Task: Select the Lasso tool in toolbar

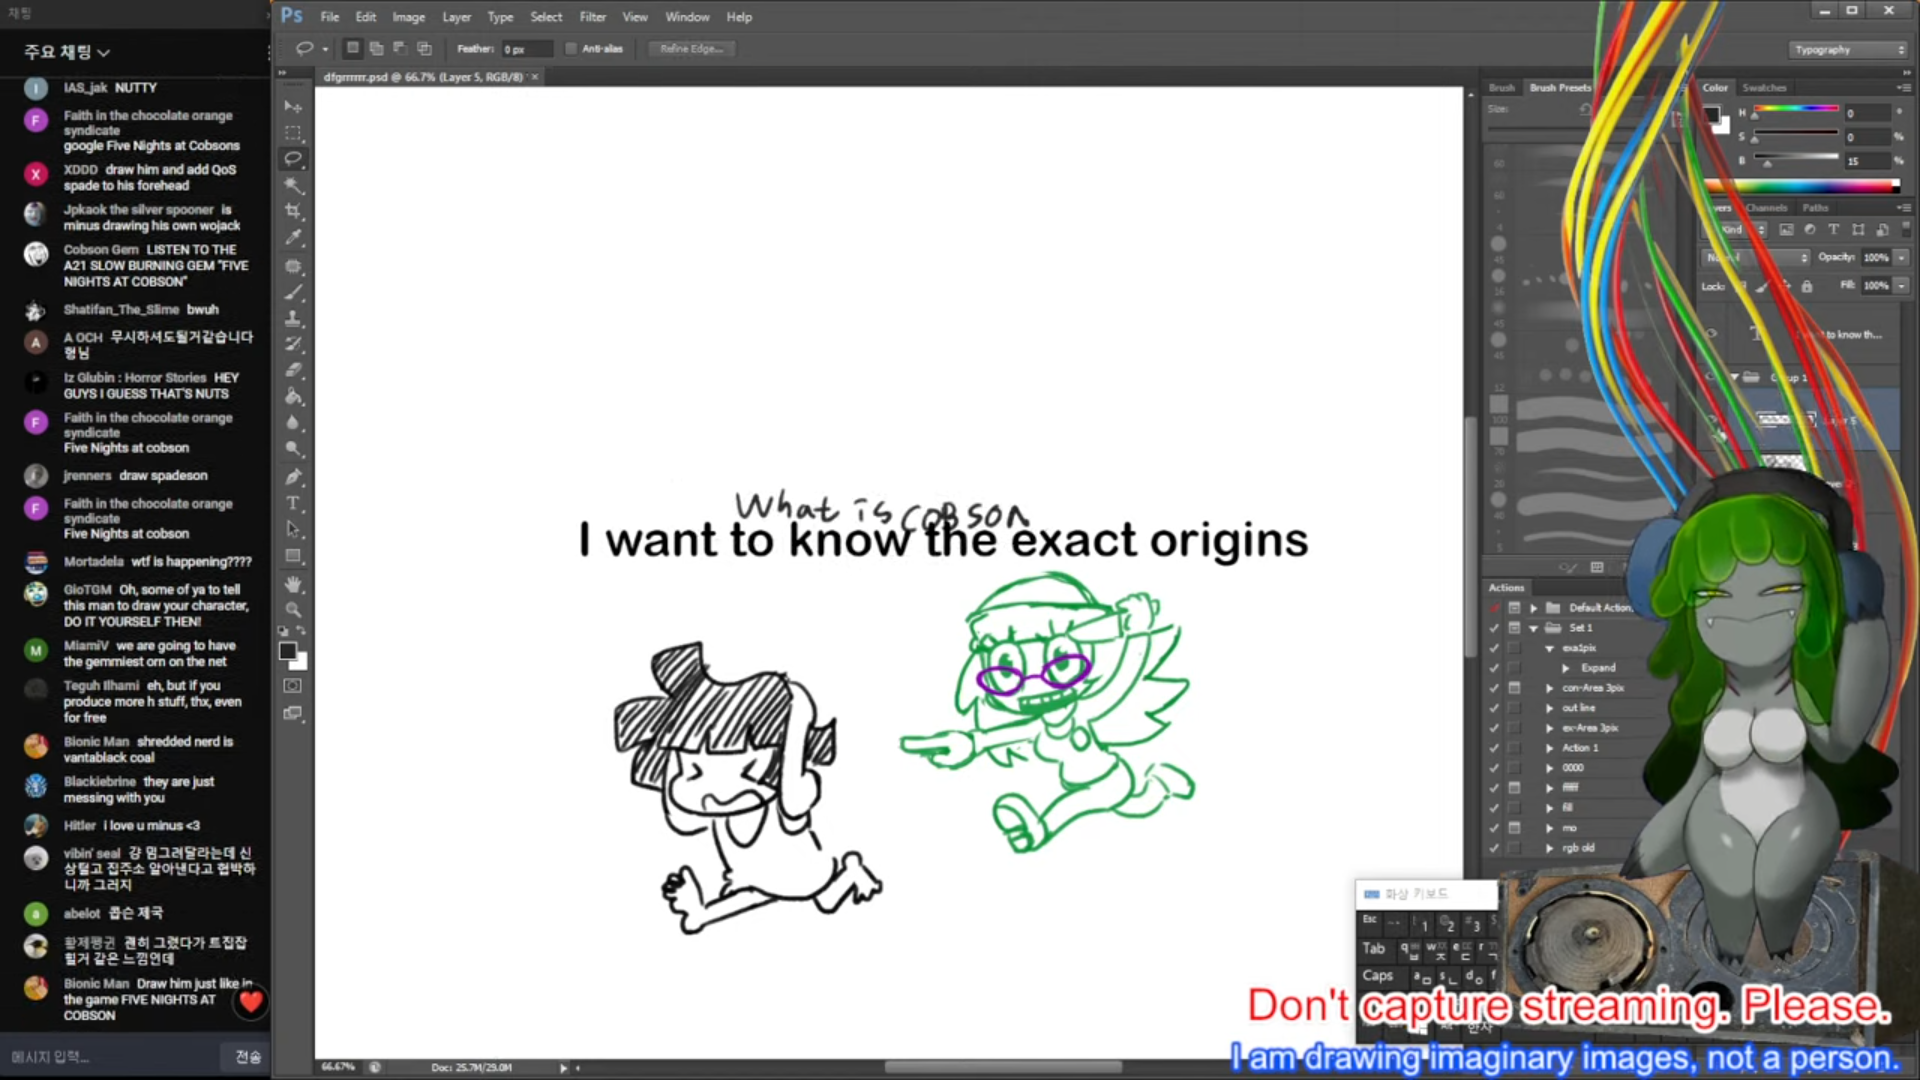Action: 293,159
